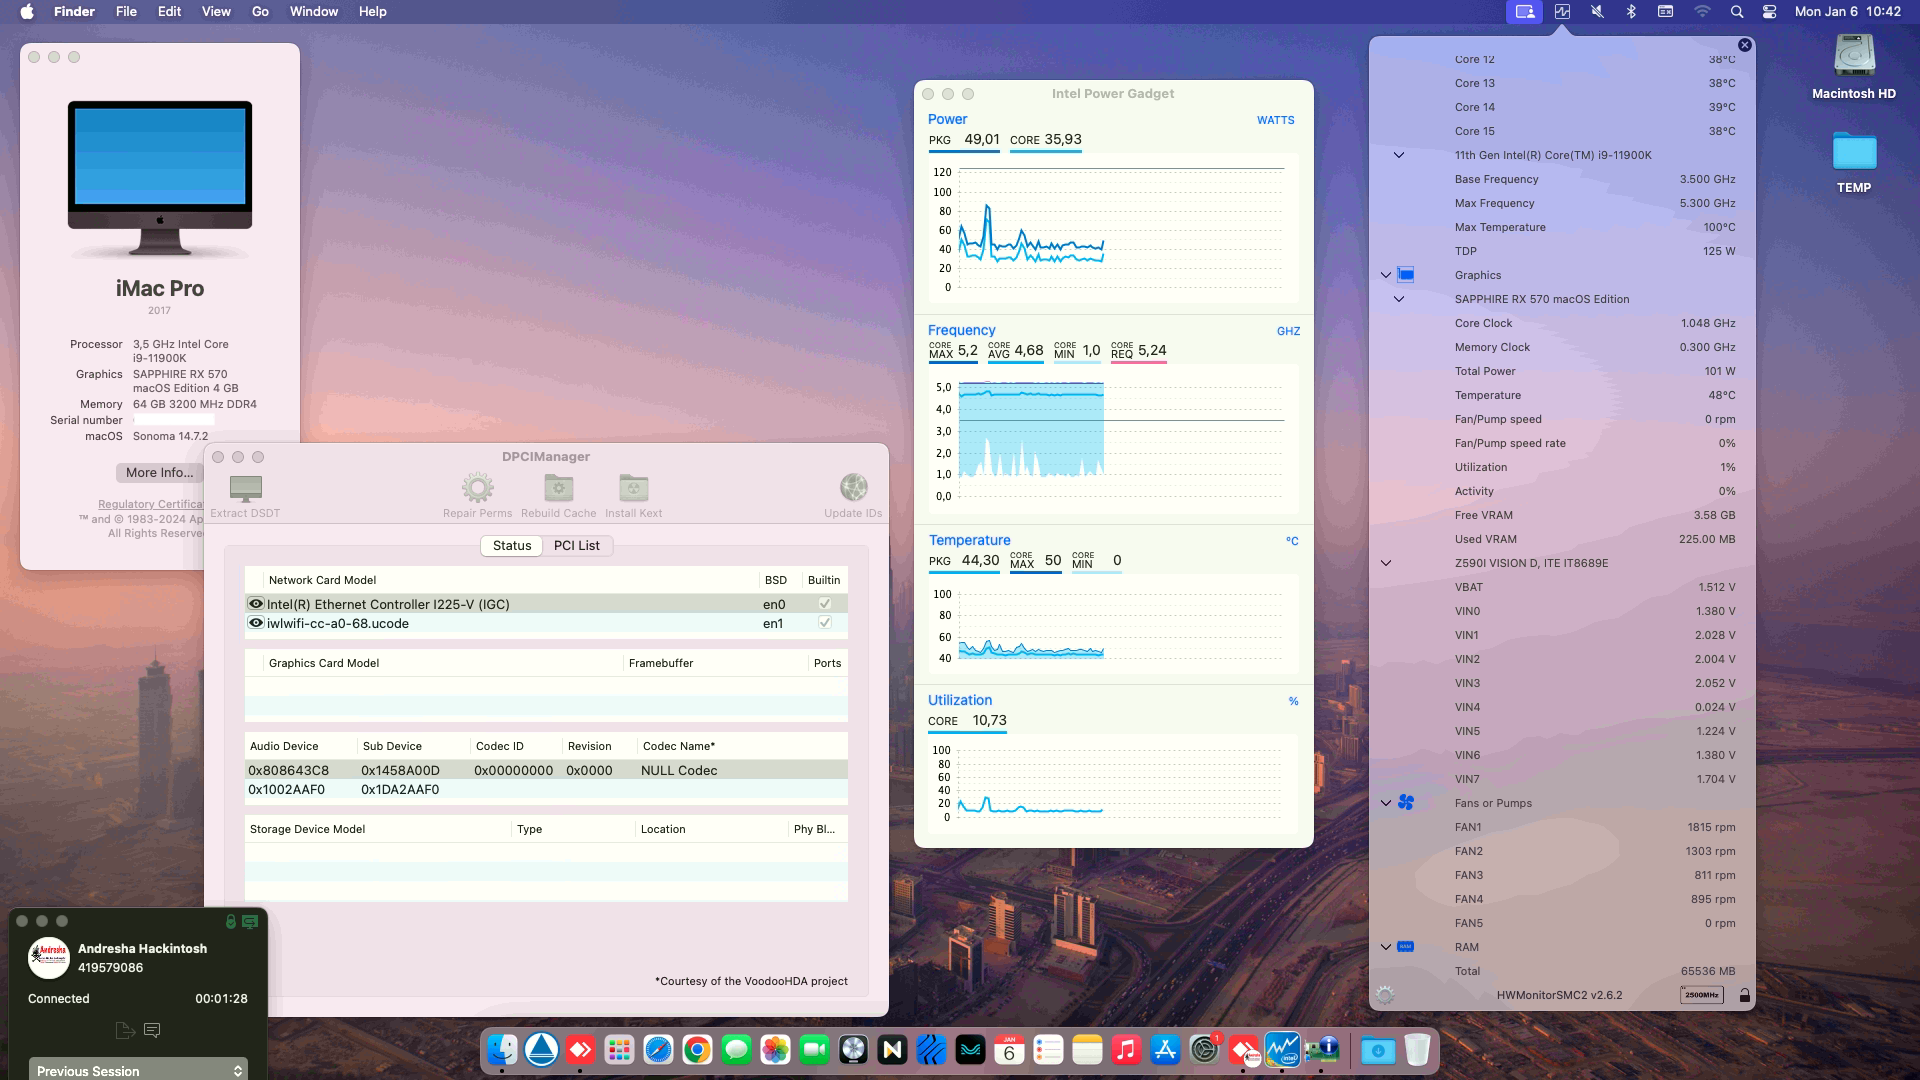Toggle eye icon for Intel Ethernet Controller

pos(256,604)
